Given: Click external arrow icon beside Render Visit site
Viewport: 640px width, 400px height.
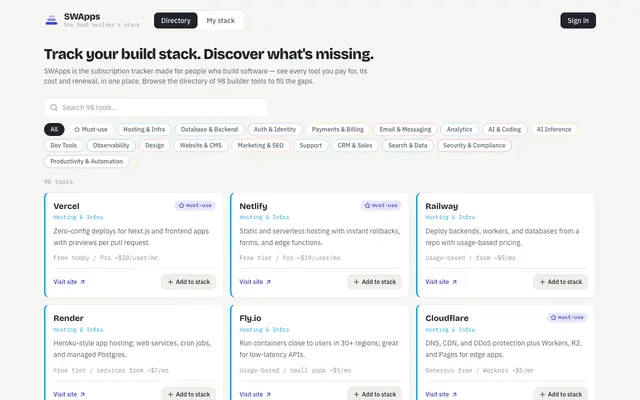Looking at the screenshot, I should tap(82, 394).
